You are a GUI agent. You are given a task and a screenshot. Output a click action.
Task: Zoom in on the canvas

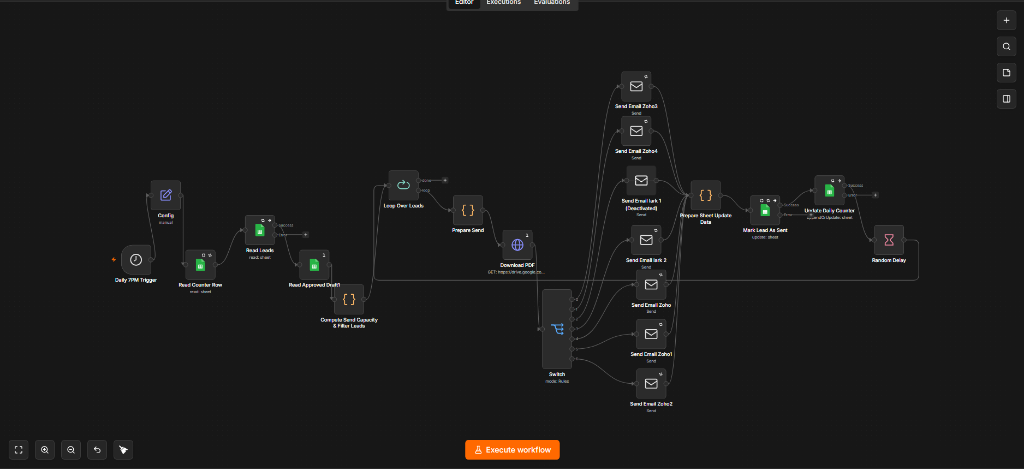44,449
